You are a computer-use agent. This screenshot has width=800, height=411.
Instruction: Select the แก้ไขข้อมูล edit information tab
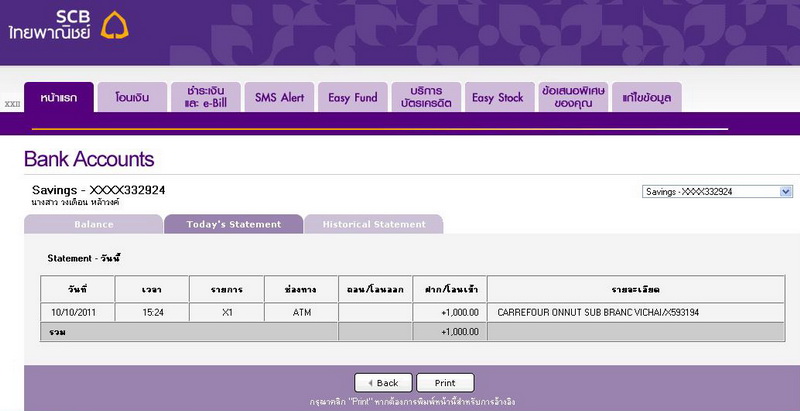pos(646,98)
